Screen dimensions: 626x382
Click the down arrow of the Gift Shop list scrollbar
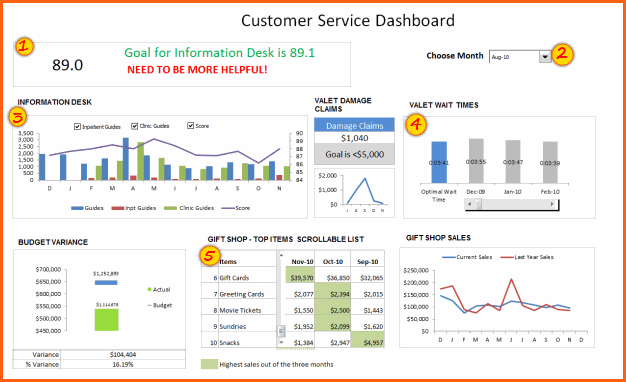[281, 342]
